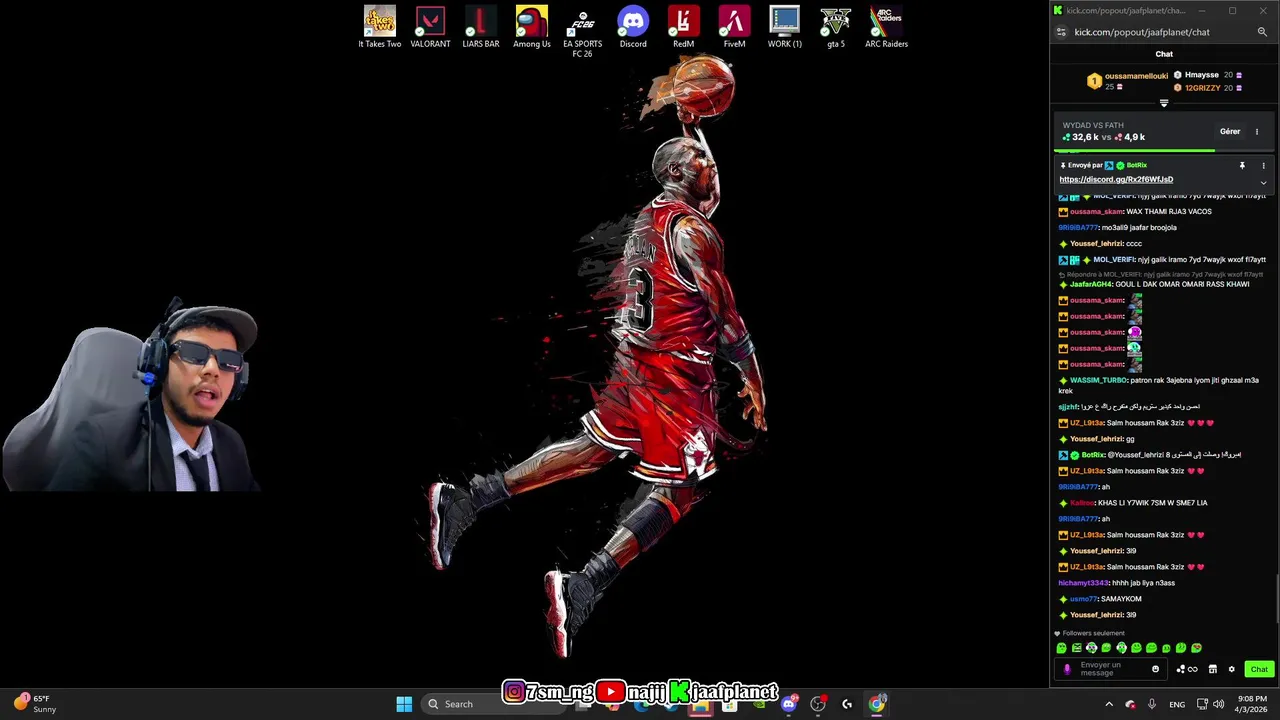Click the 32,6 k prediction votes value
1280x720 pixels.
click(1085, 137)
